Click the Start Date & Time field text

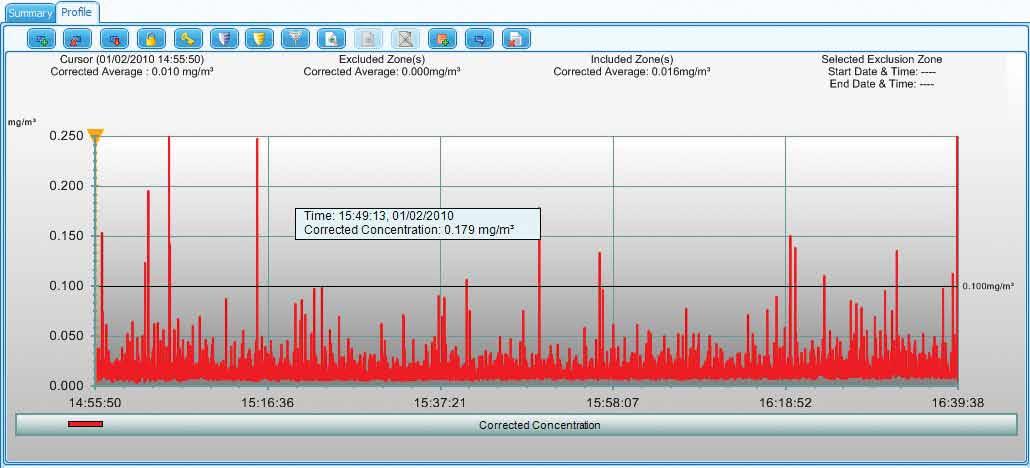pos(882,71)
